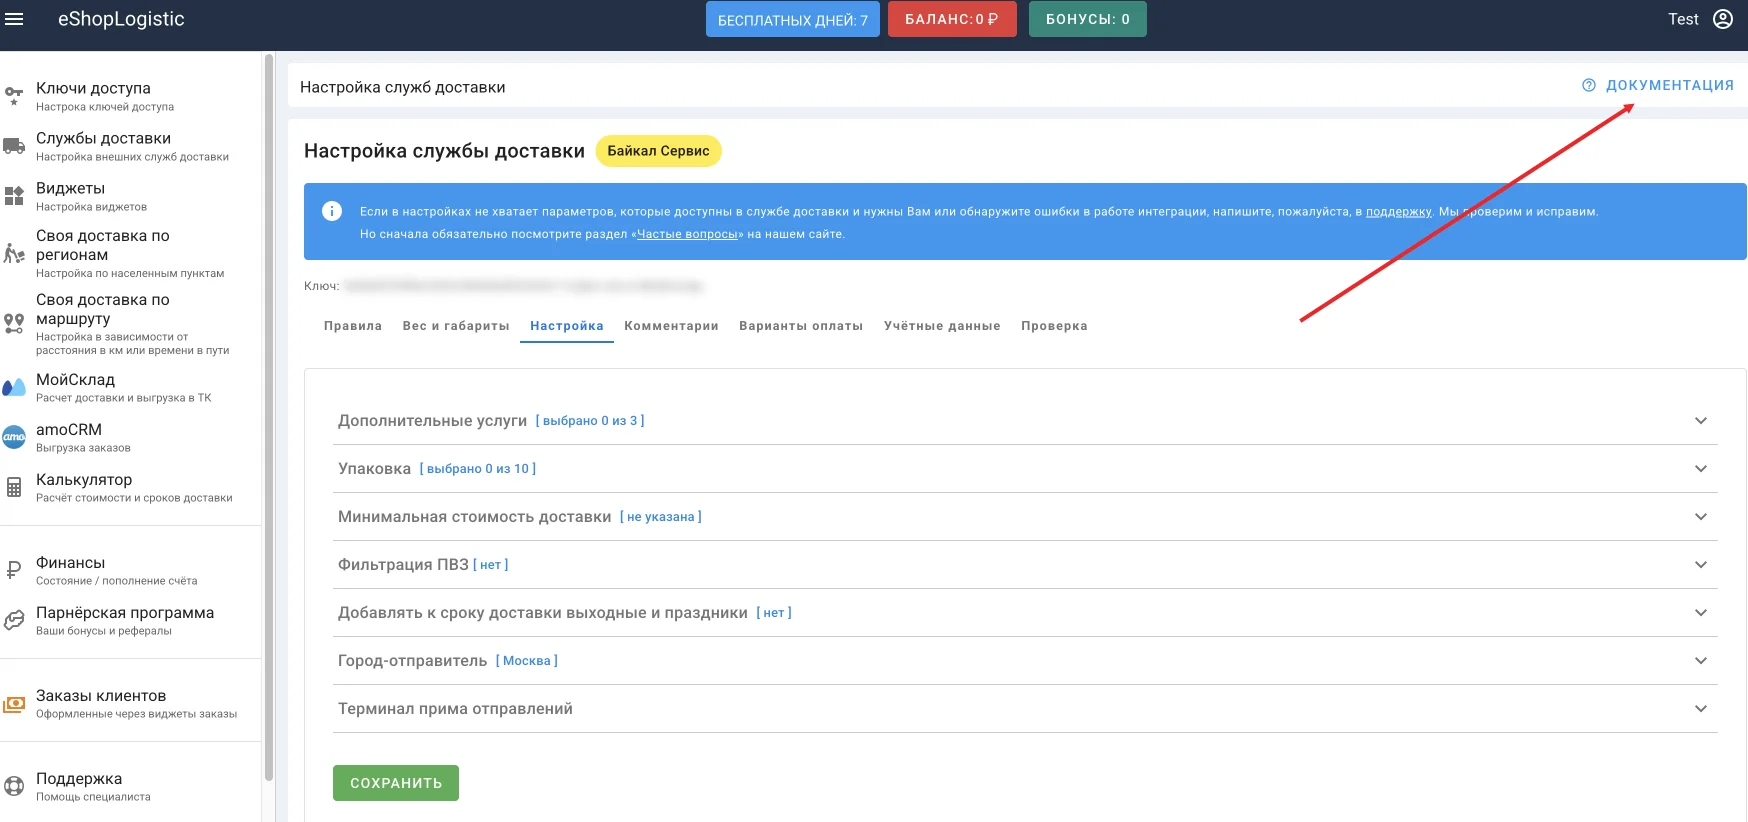The image size is (1748, 822).
Task: Click the piggy bank partner program icon
Action: click(x=14, y=620)
